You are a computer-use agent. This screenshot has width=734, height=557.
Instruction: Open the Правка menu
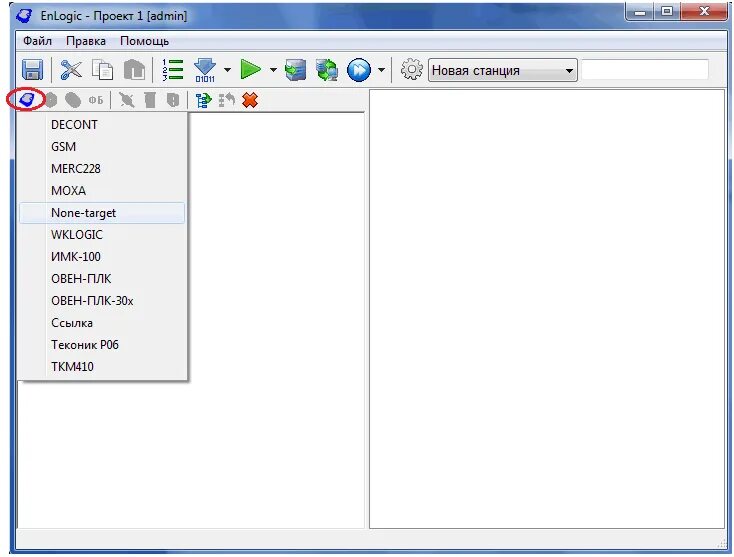[86, 41]
